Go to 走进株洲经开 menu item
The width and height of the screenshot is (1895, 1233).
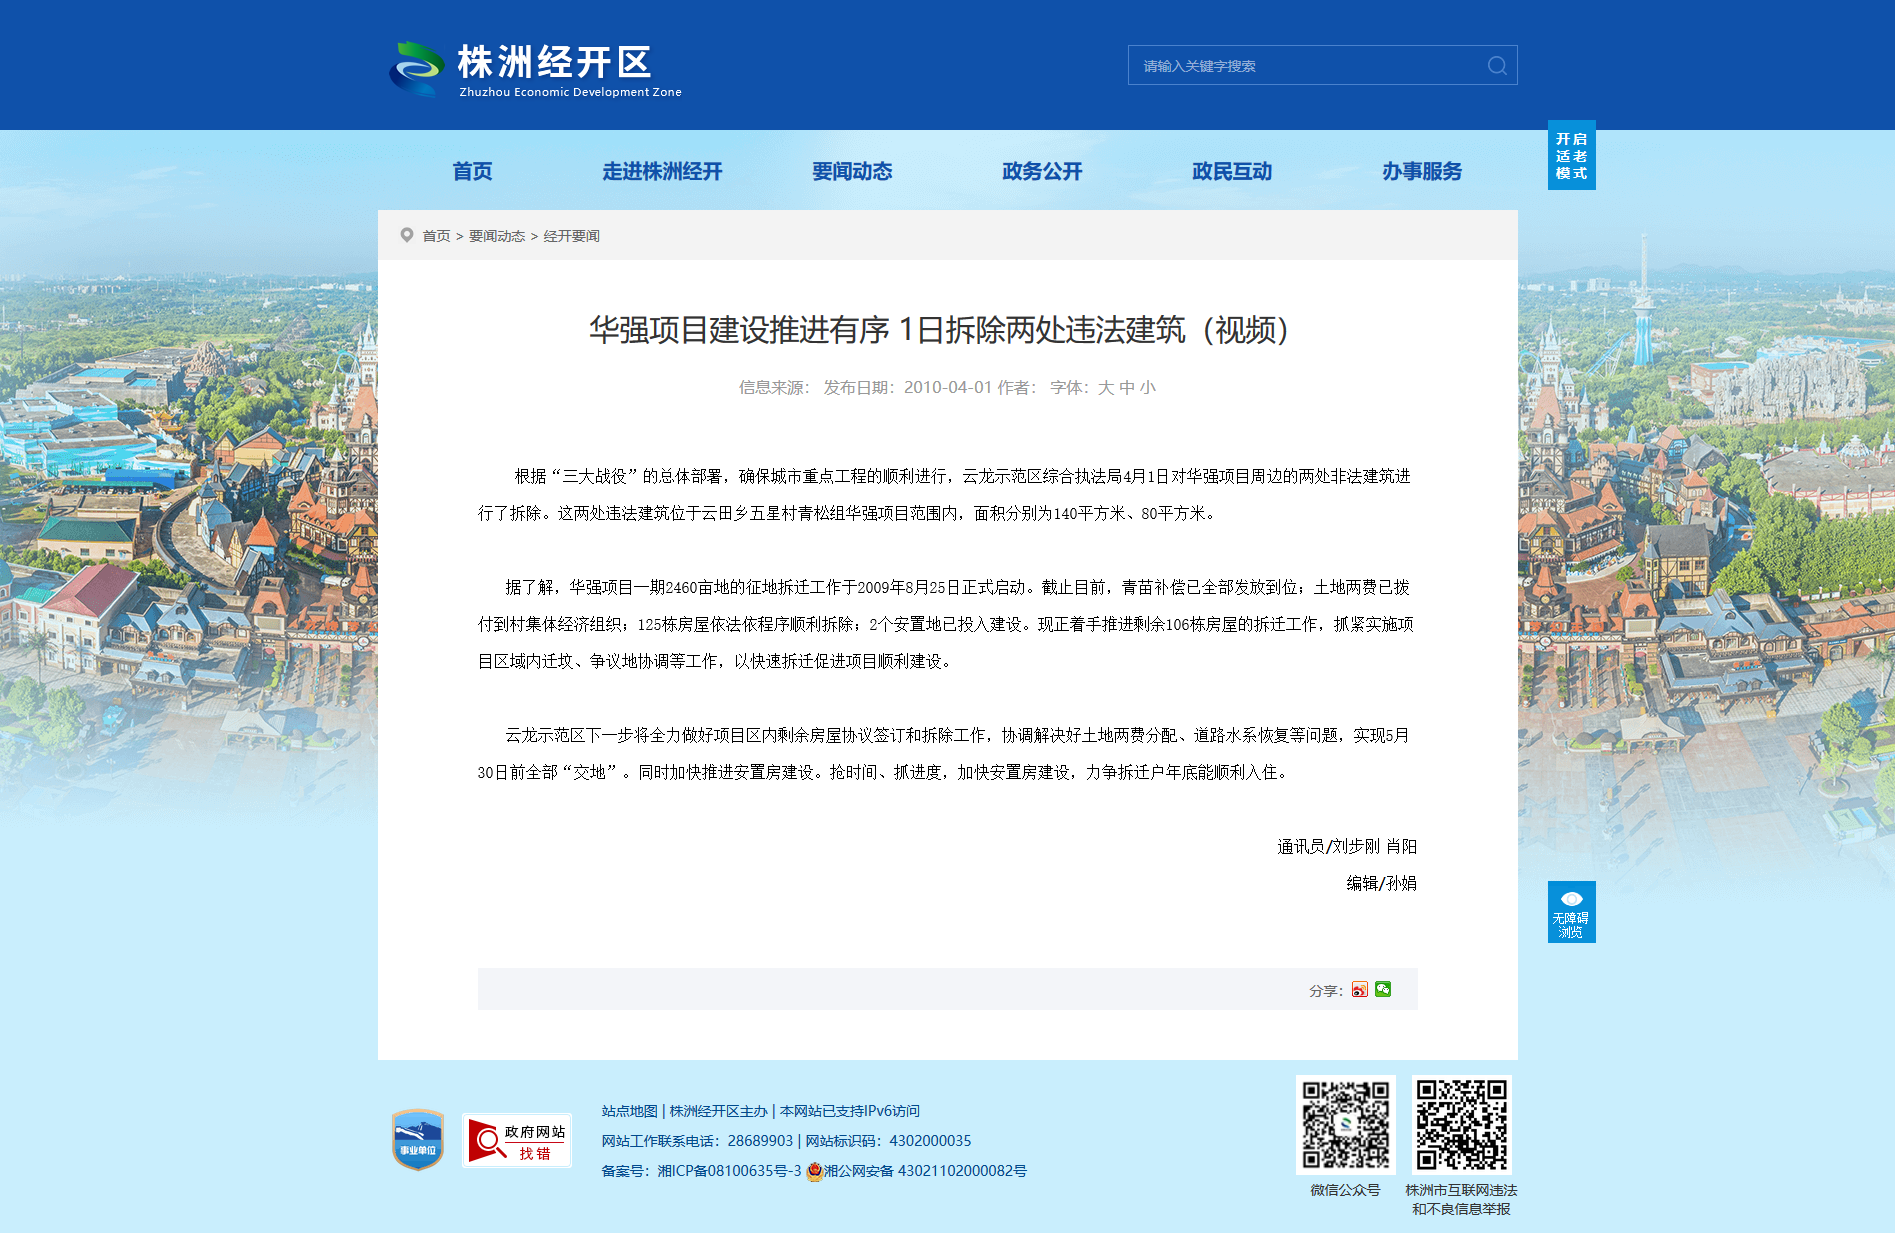pyautogui.click(x=662, y=172)
